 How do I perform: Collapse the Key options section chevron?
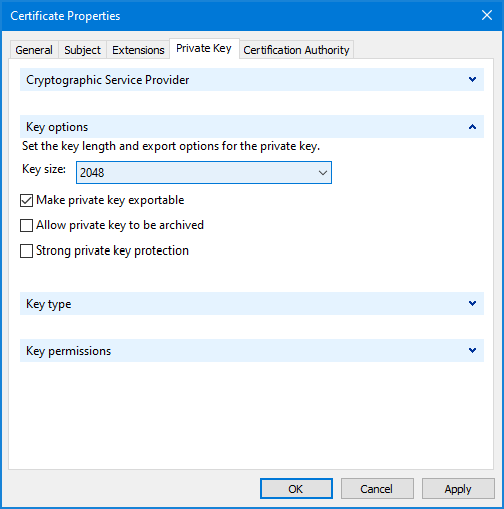[x=472, y=127]
